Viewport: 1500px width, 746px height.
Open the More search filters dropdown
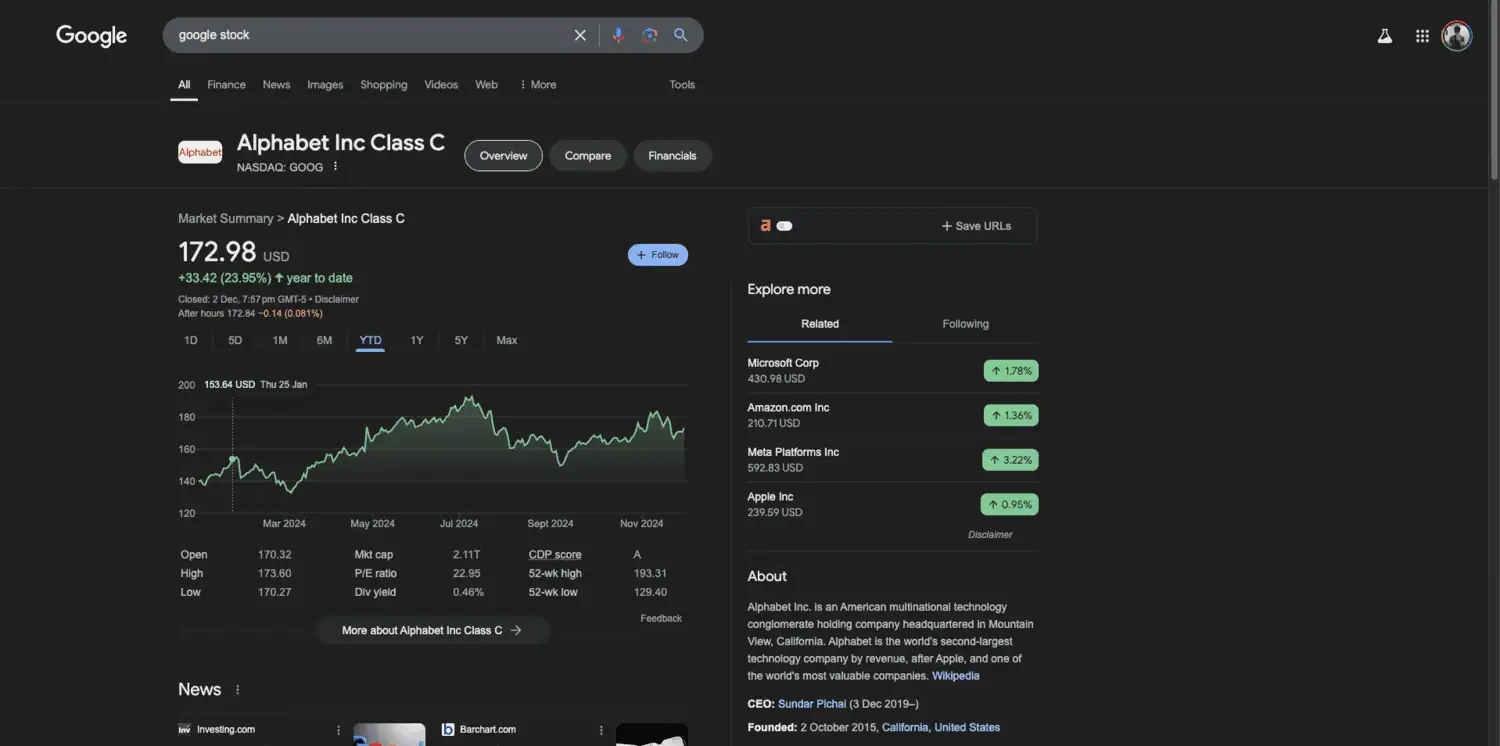pos(538,85)
